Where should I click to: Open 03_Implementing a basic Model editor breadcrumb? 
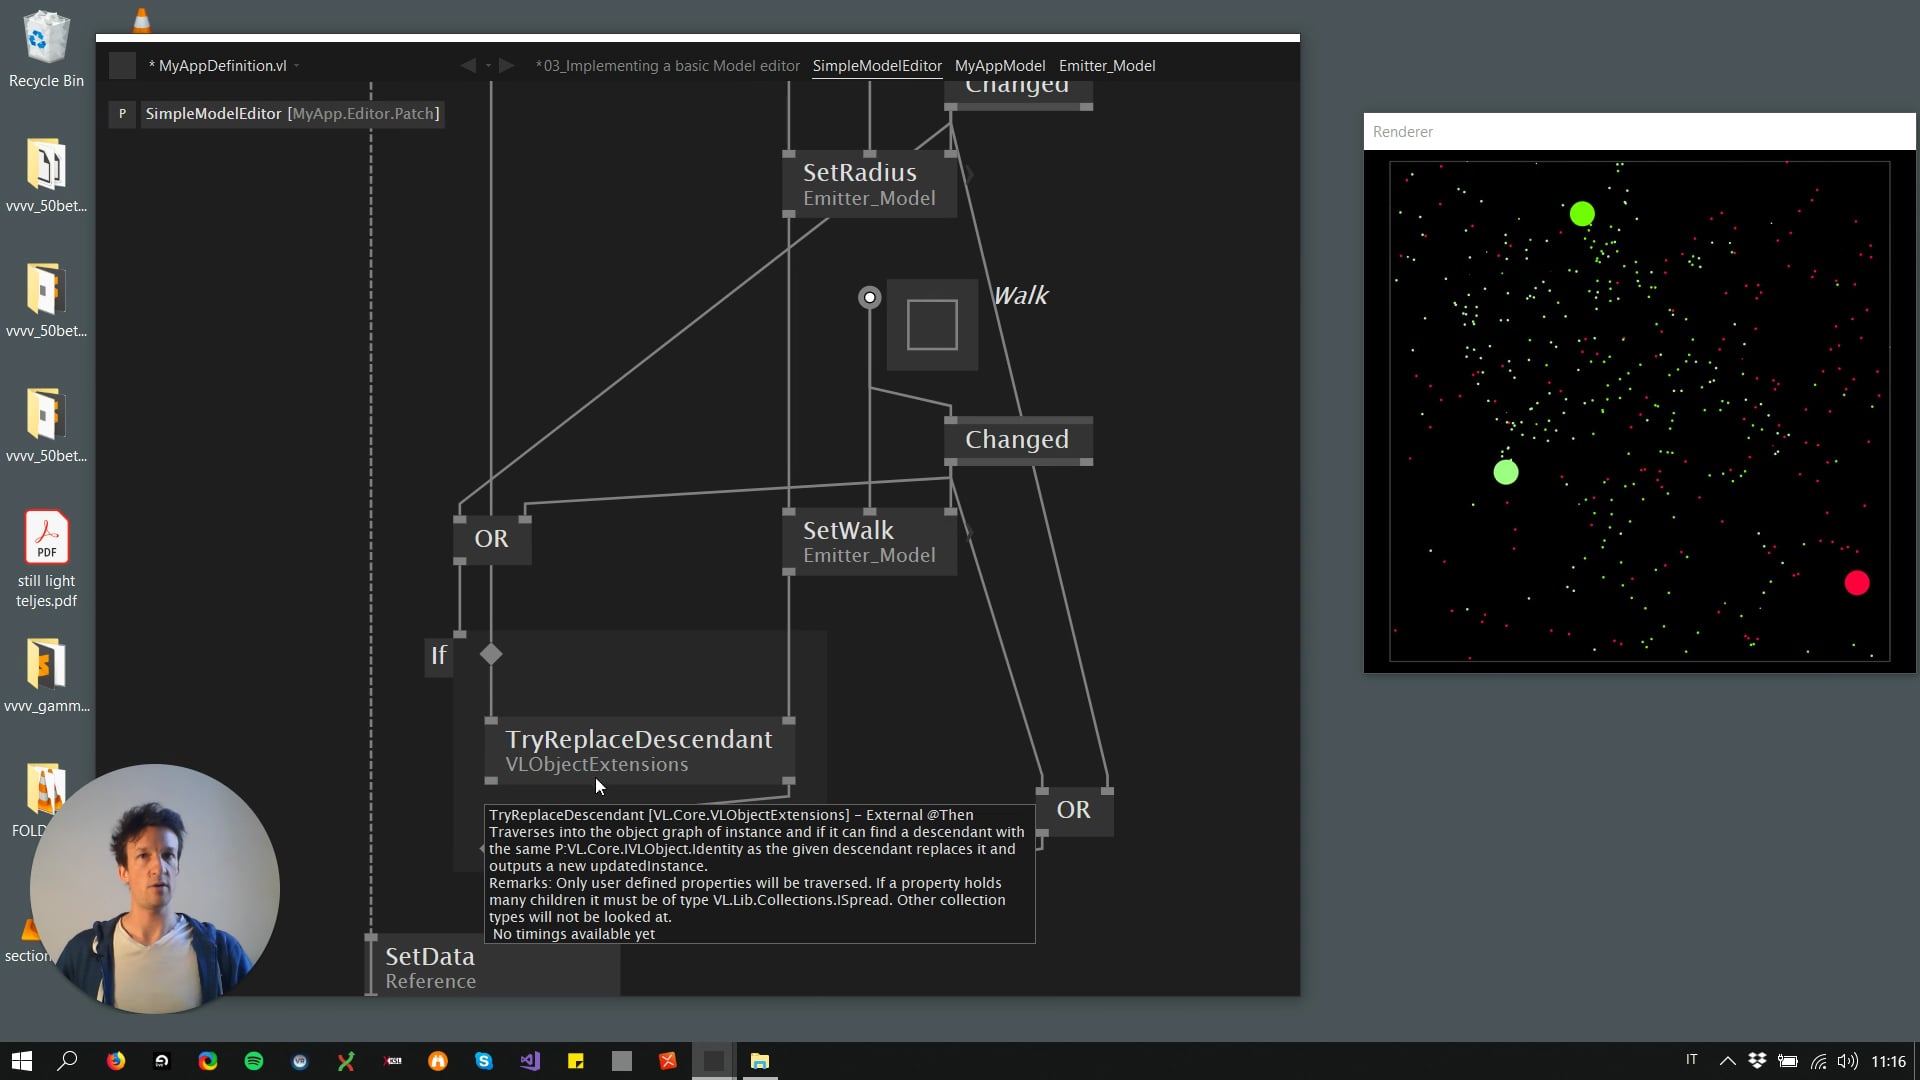(x=667, y=66)
